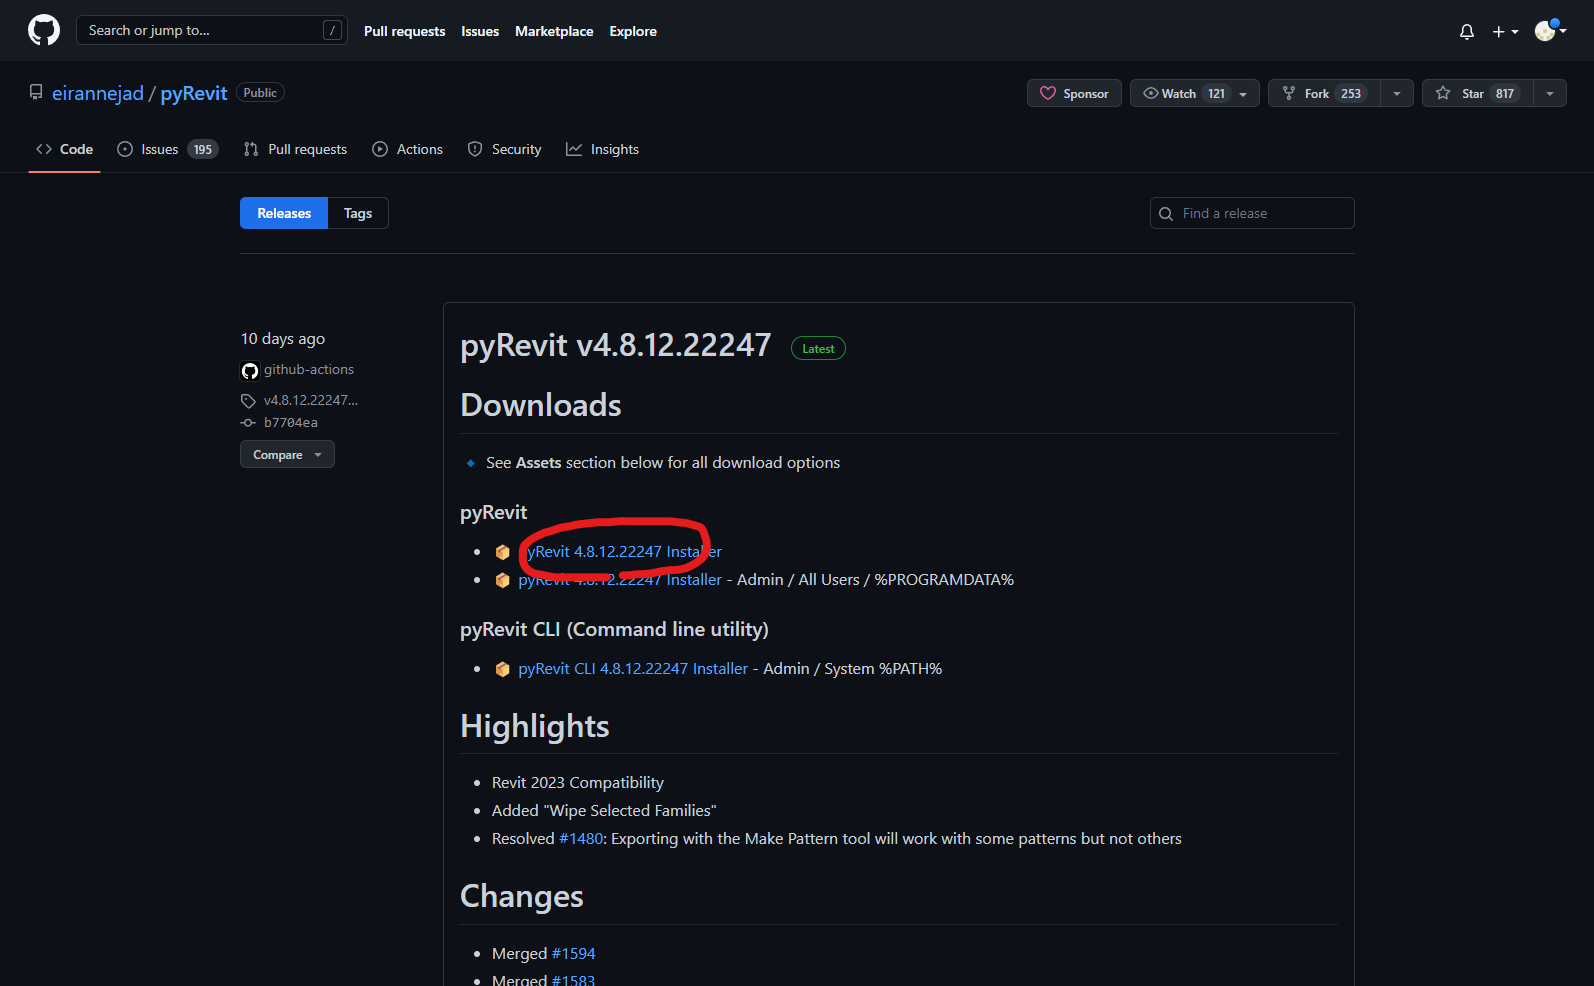This screenshot has height=986, width=1594.
Task: Switch to the Actions tab
Action: [x=407, y=149]
